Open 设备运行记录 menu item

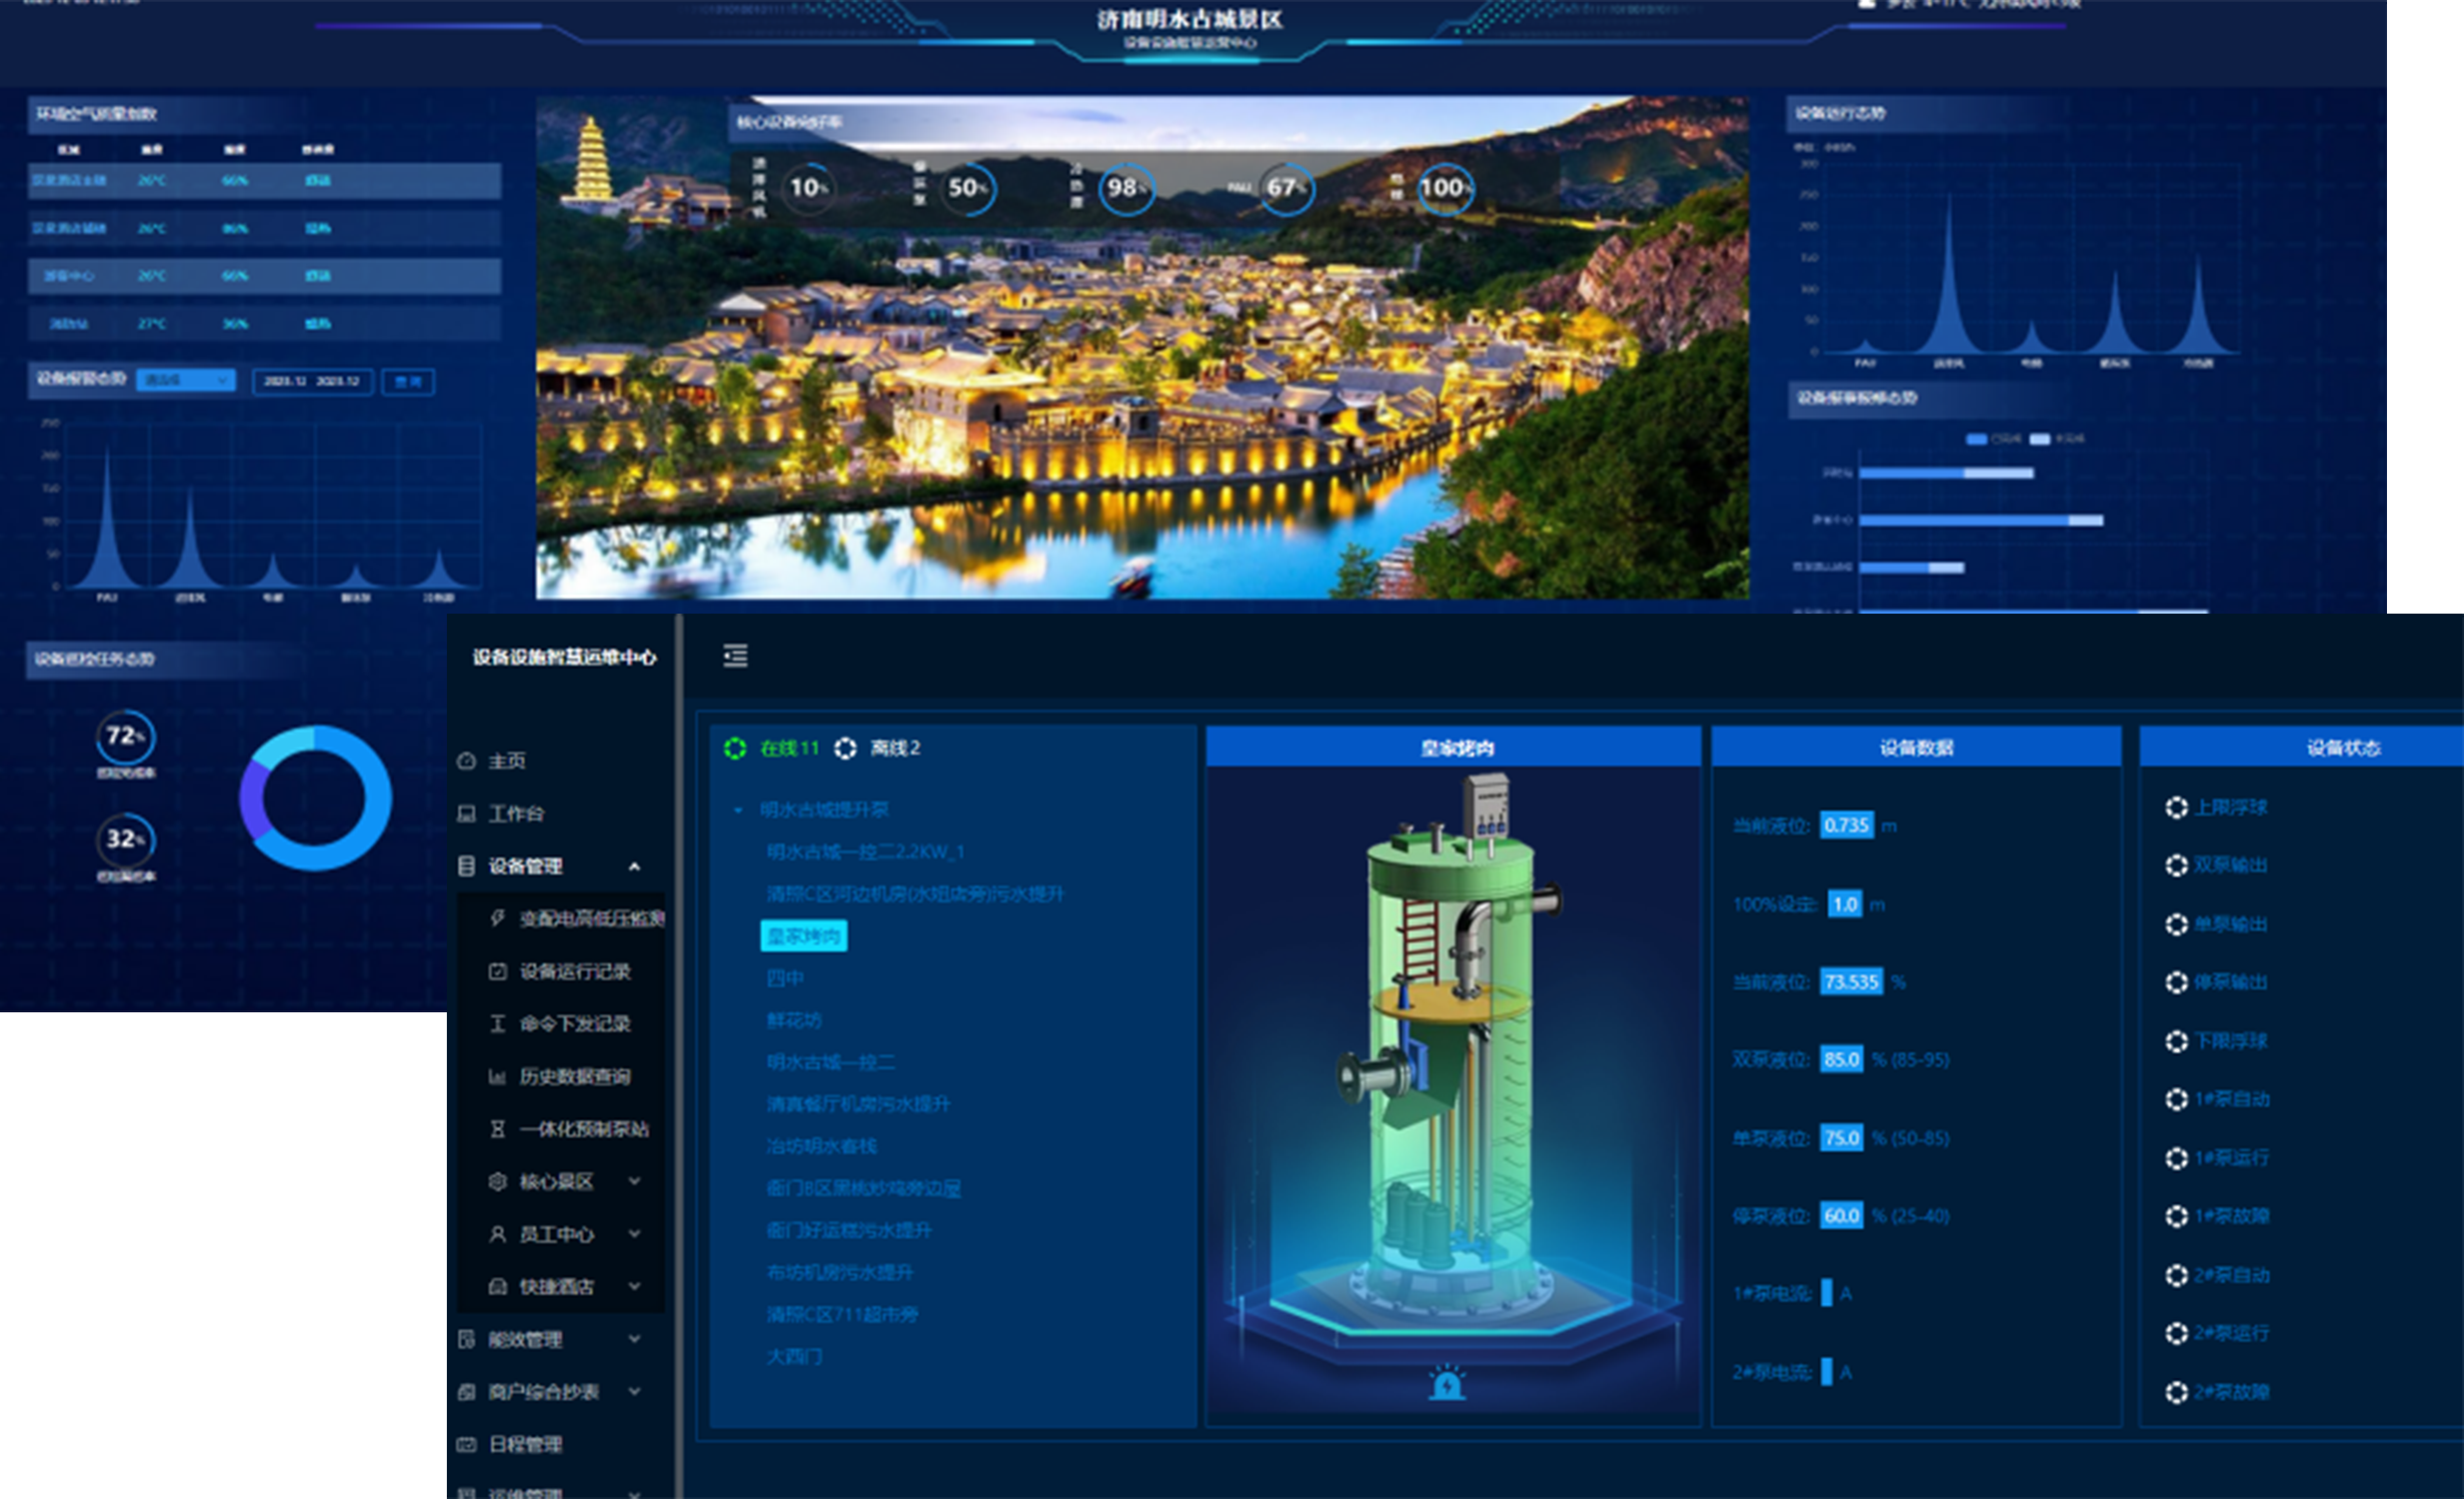pyautogui.click(x=575, y=971)
